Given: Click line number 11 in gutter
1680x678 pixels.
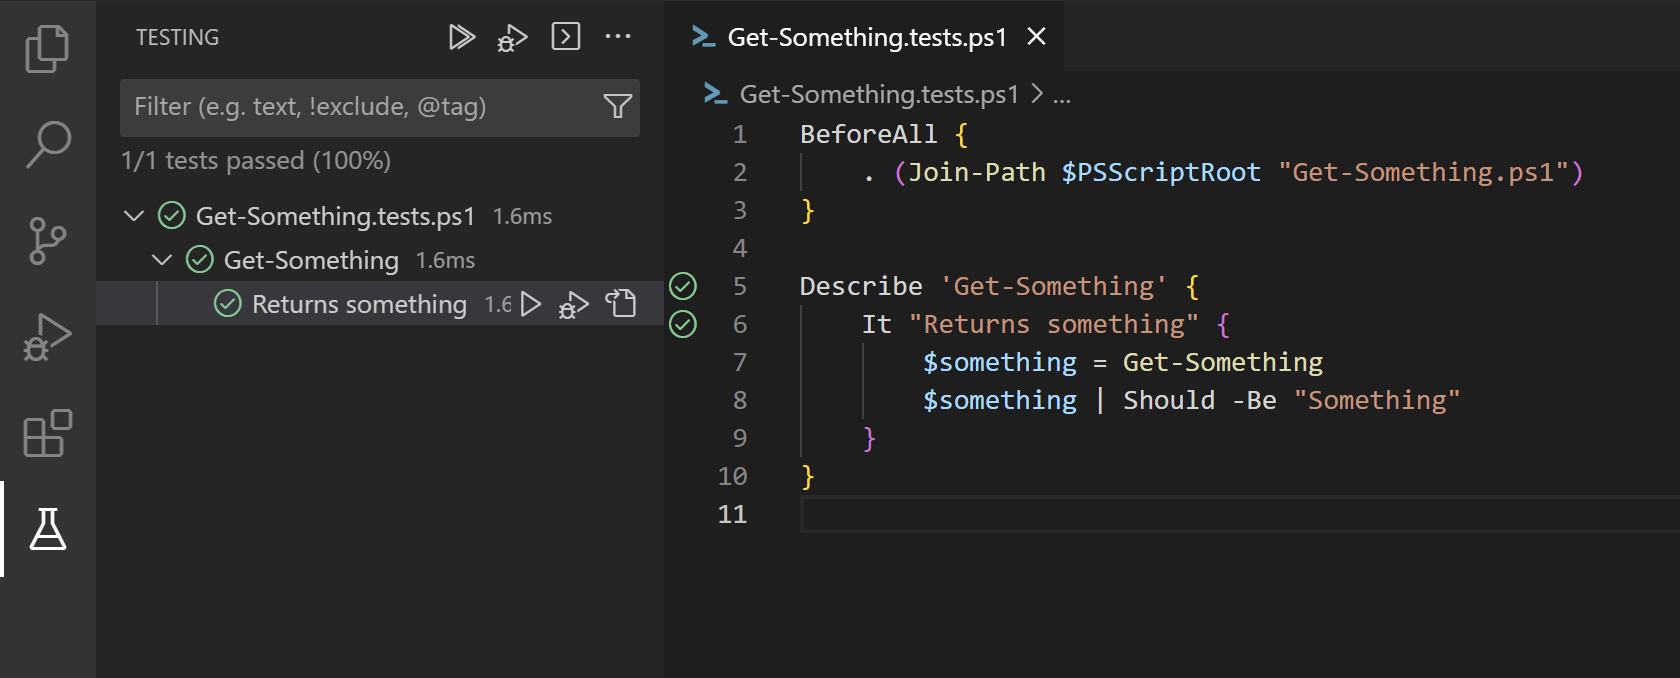Looking at the screenshot, I should pyautogui.click(x=732, y=514).
